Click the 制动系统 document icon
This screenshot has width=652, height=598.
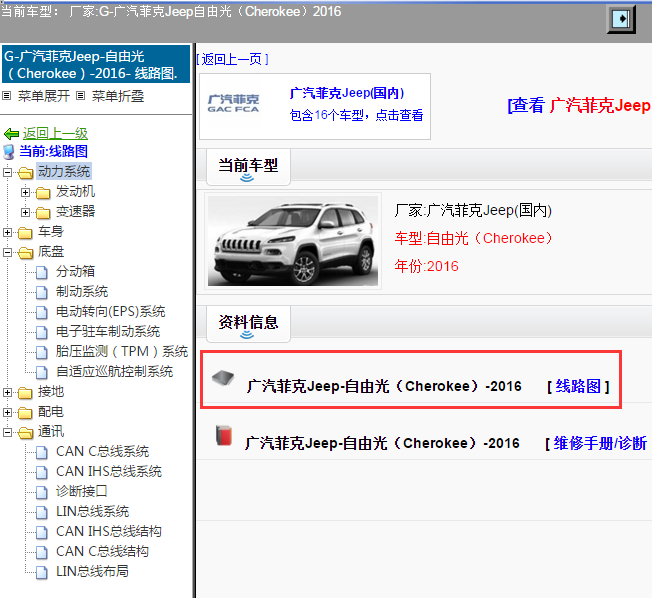42,292
